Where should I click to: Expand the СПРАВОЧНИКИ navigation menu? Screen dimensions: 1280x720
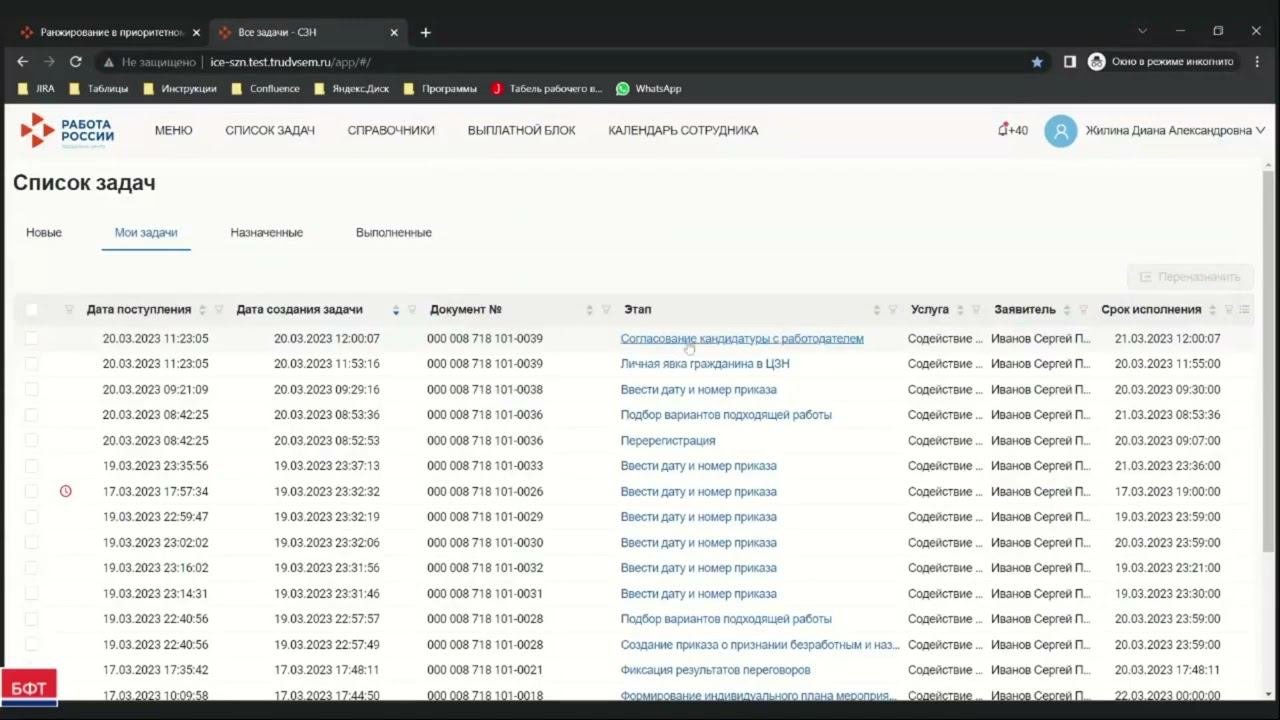pyautogui.click(x=391, y=131)
